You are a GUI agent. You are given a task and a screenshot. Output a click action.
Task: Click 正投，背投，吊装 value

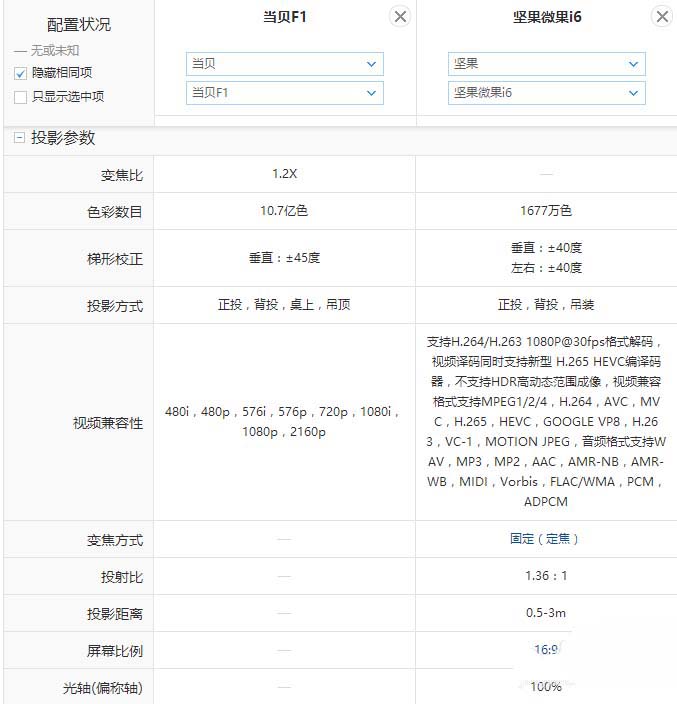point(546,305)
